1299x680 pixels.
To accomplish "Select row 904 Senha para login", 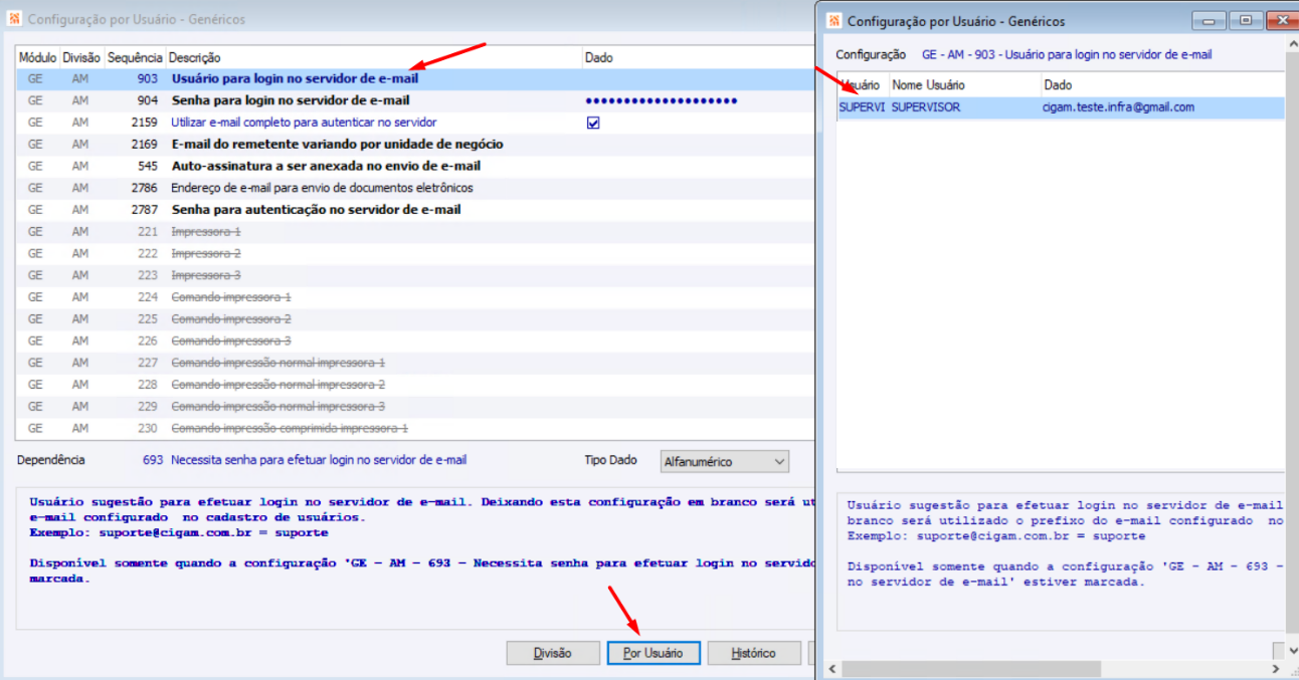I will pyautogui.click(x=416, y=100).
